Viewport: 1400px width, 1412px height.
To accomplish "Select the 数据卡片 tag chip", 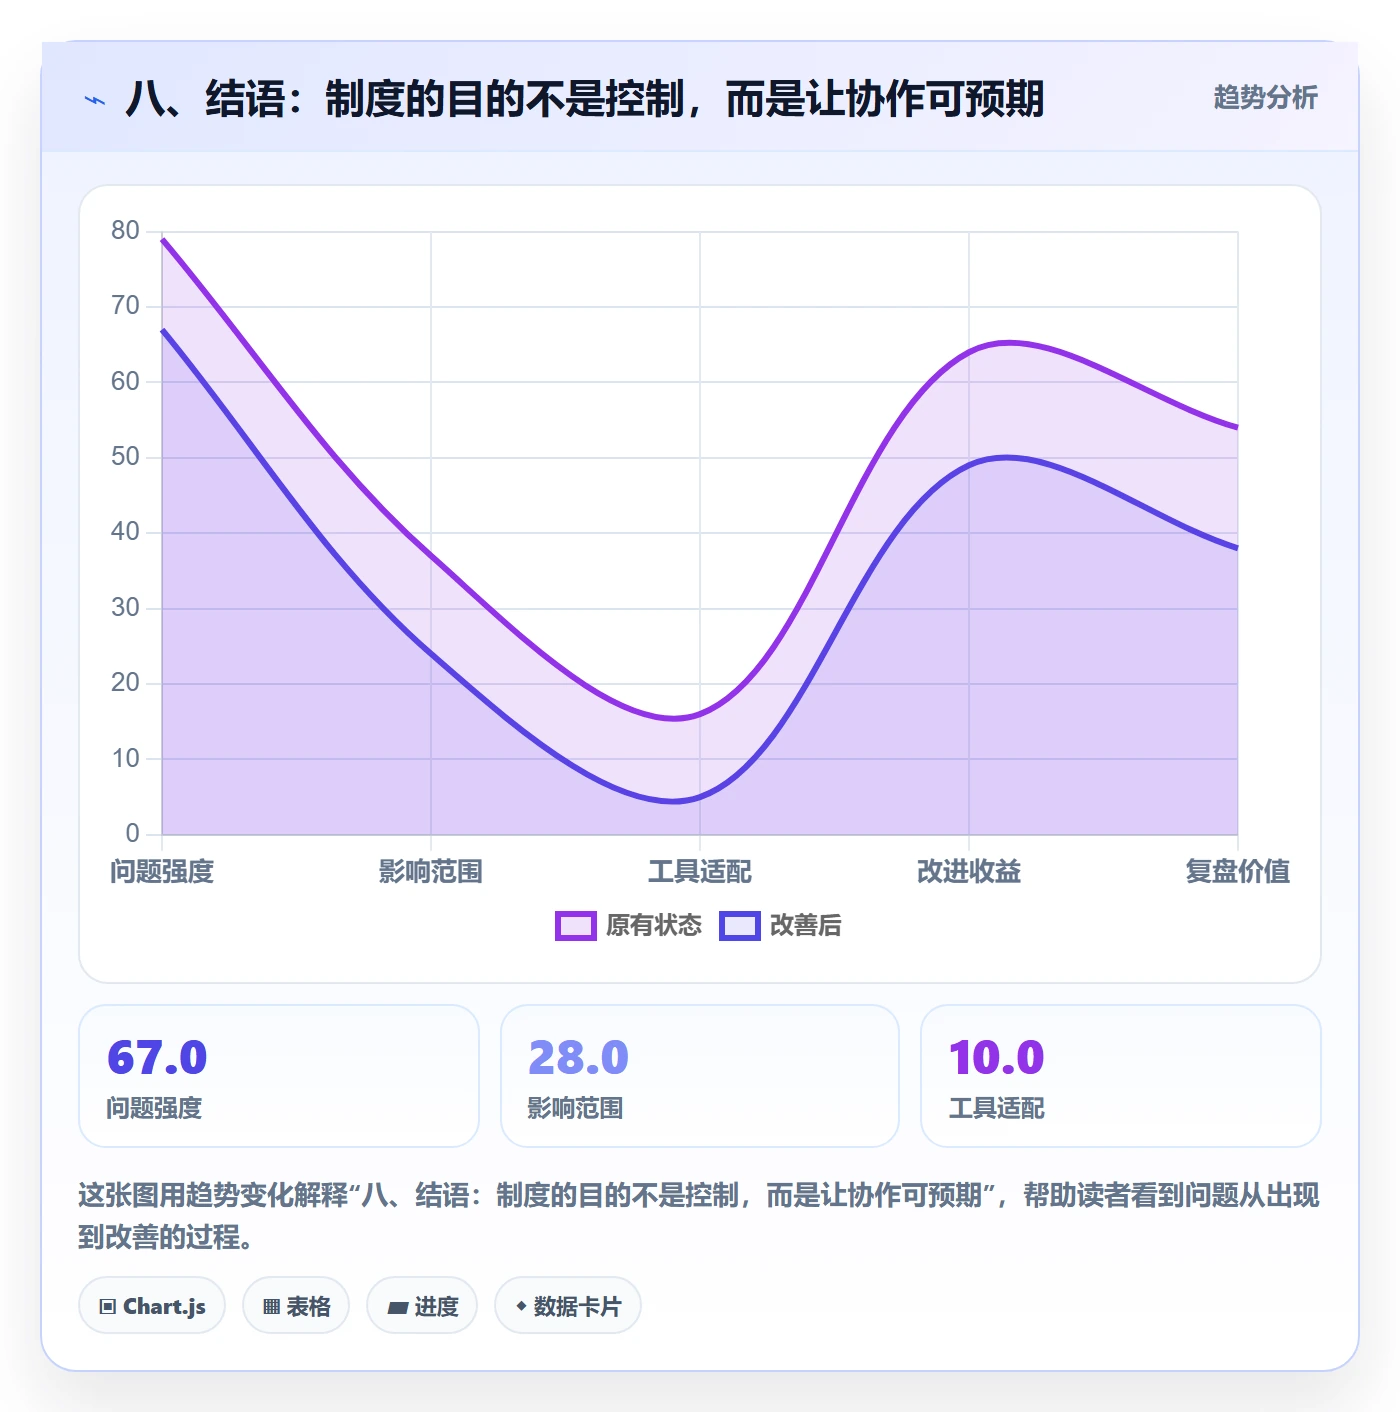I will [568, 1306].
